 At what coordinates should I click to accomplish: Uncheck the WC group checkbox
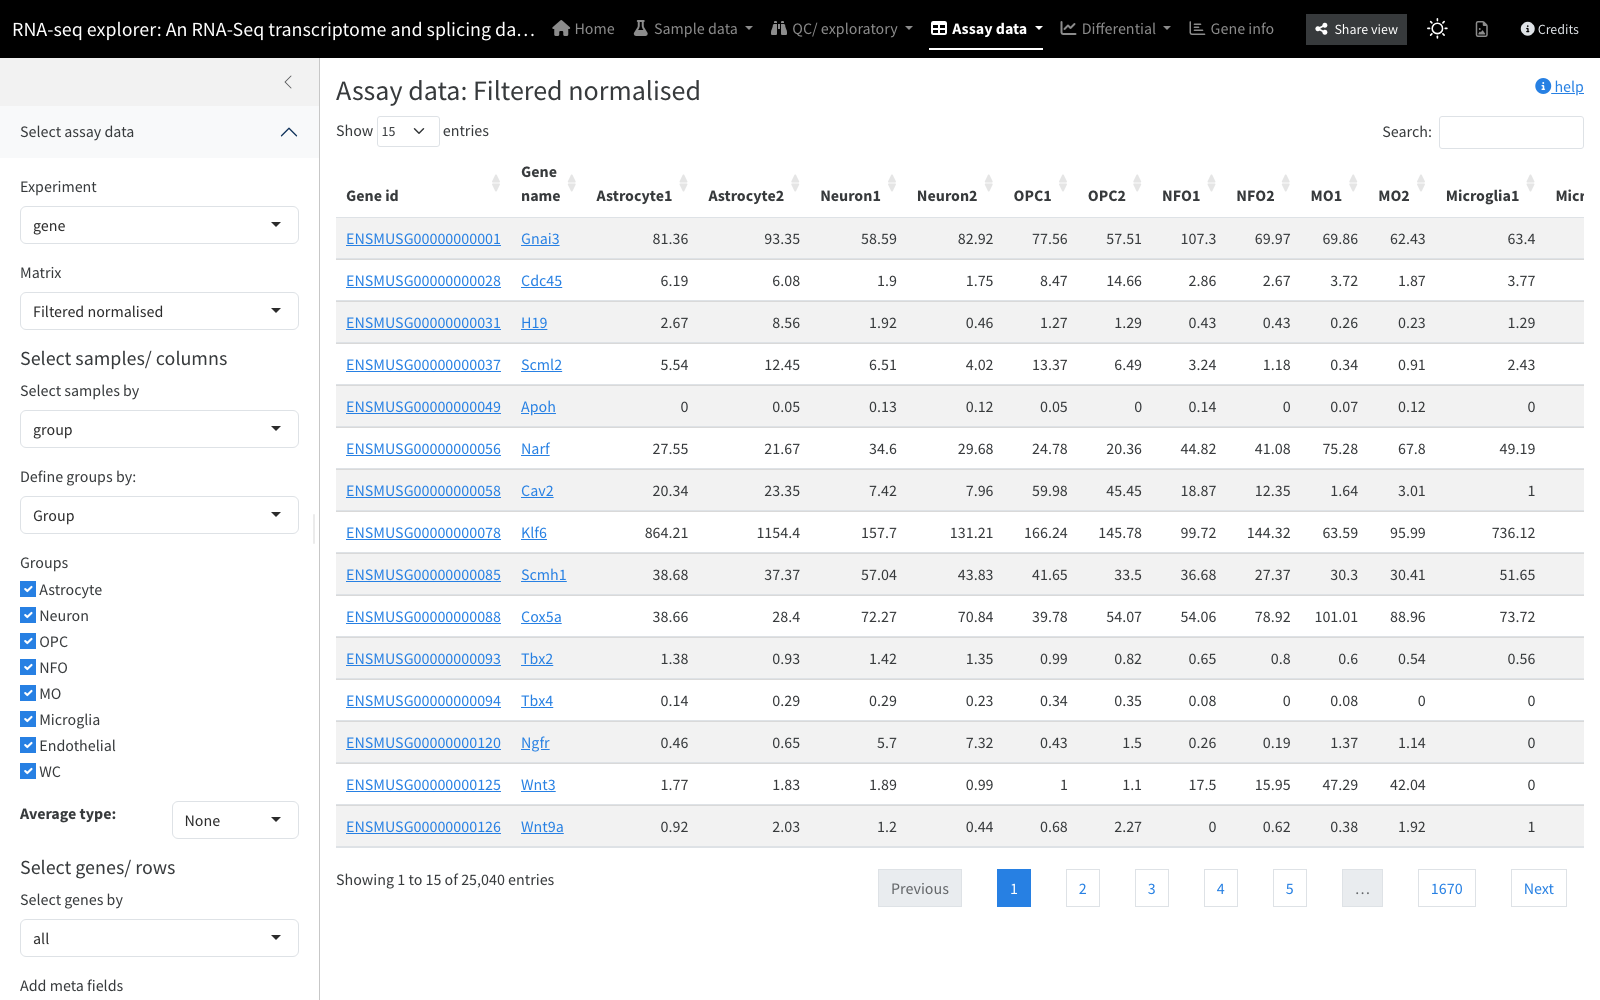click(28, 771)
